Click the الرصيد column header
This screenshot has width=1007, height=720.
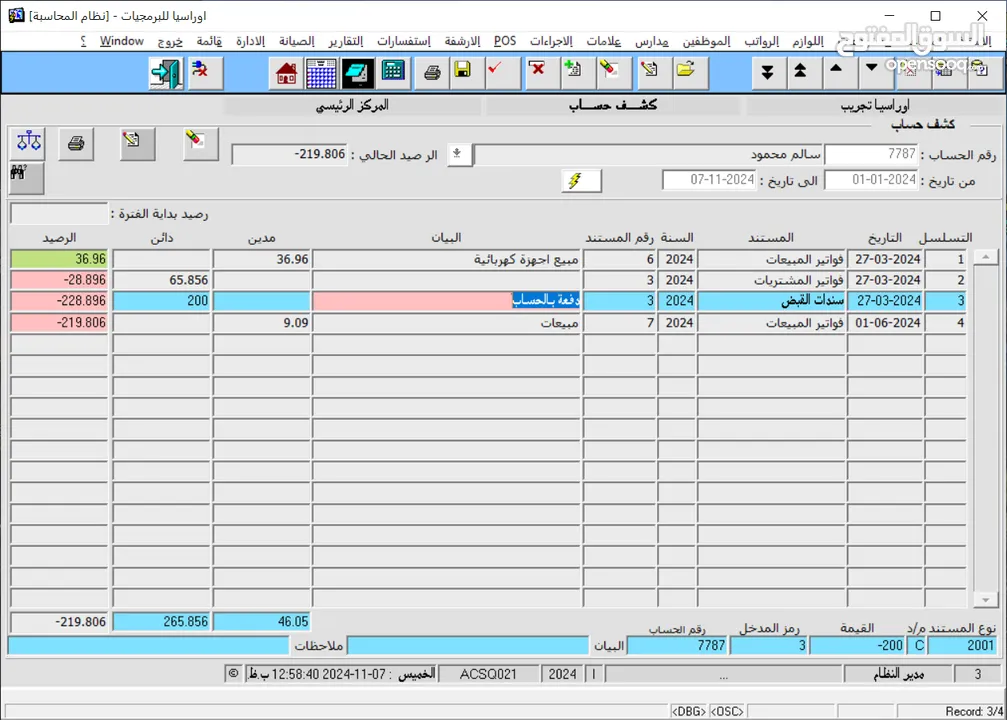[59, 238]
